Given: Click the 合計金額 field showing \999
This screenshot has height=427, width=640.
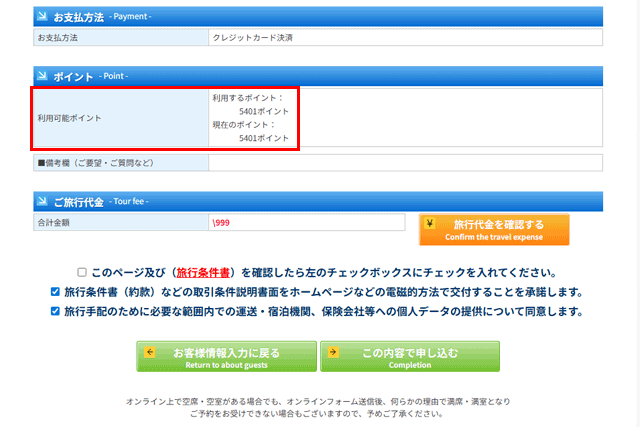Looking at the screenshot, I should tap(306, 223).
